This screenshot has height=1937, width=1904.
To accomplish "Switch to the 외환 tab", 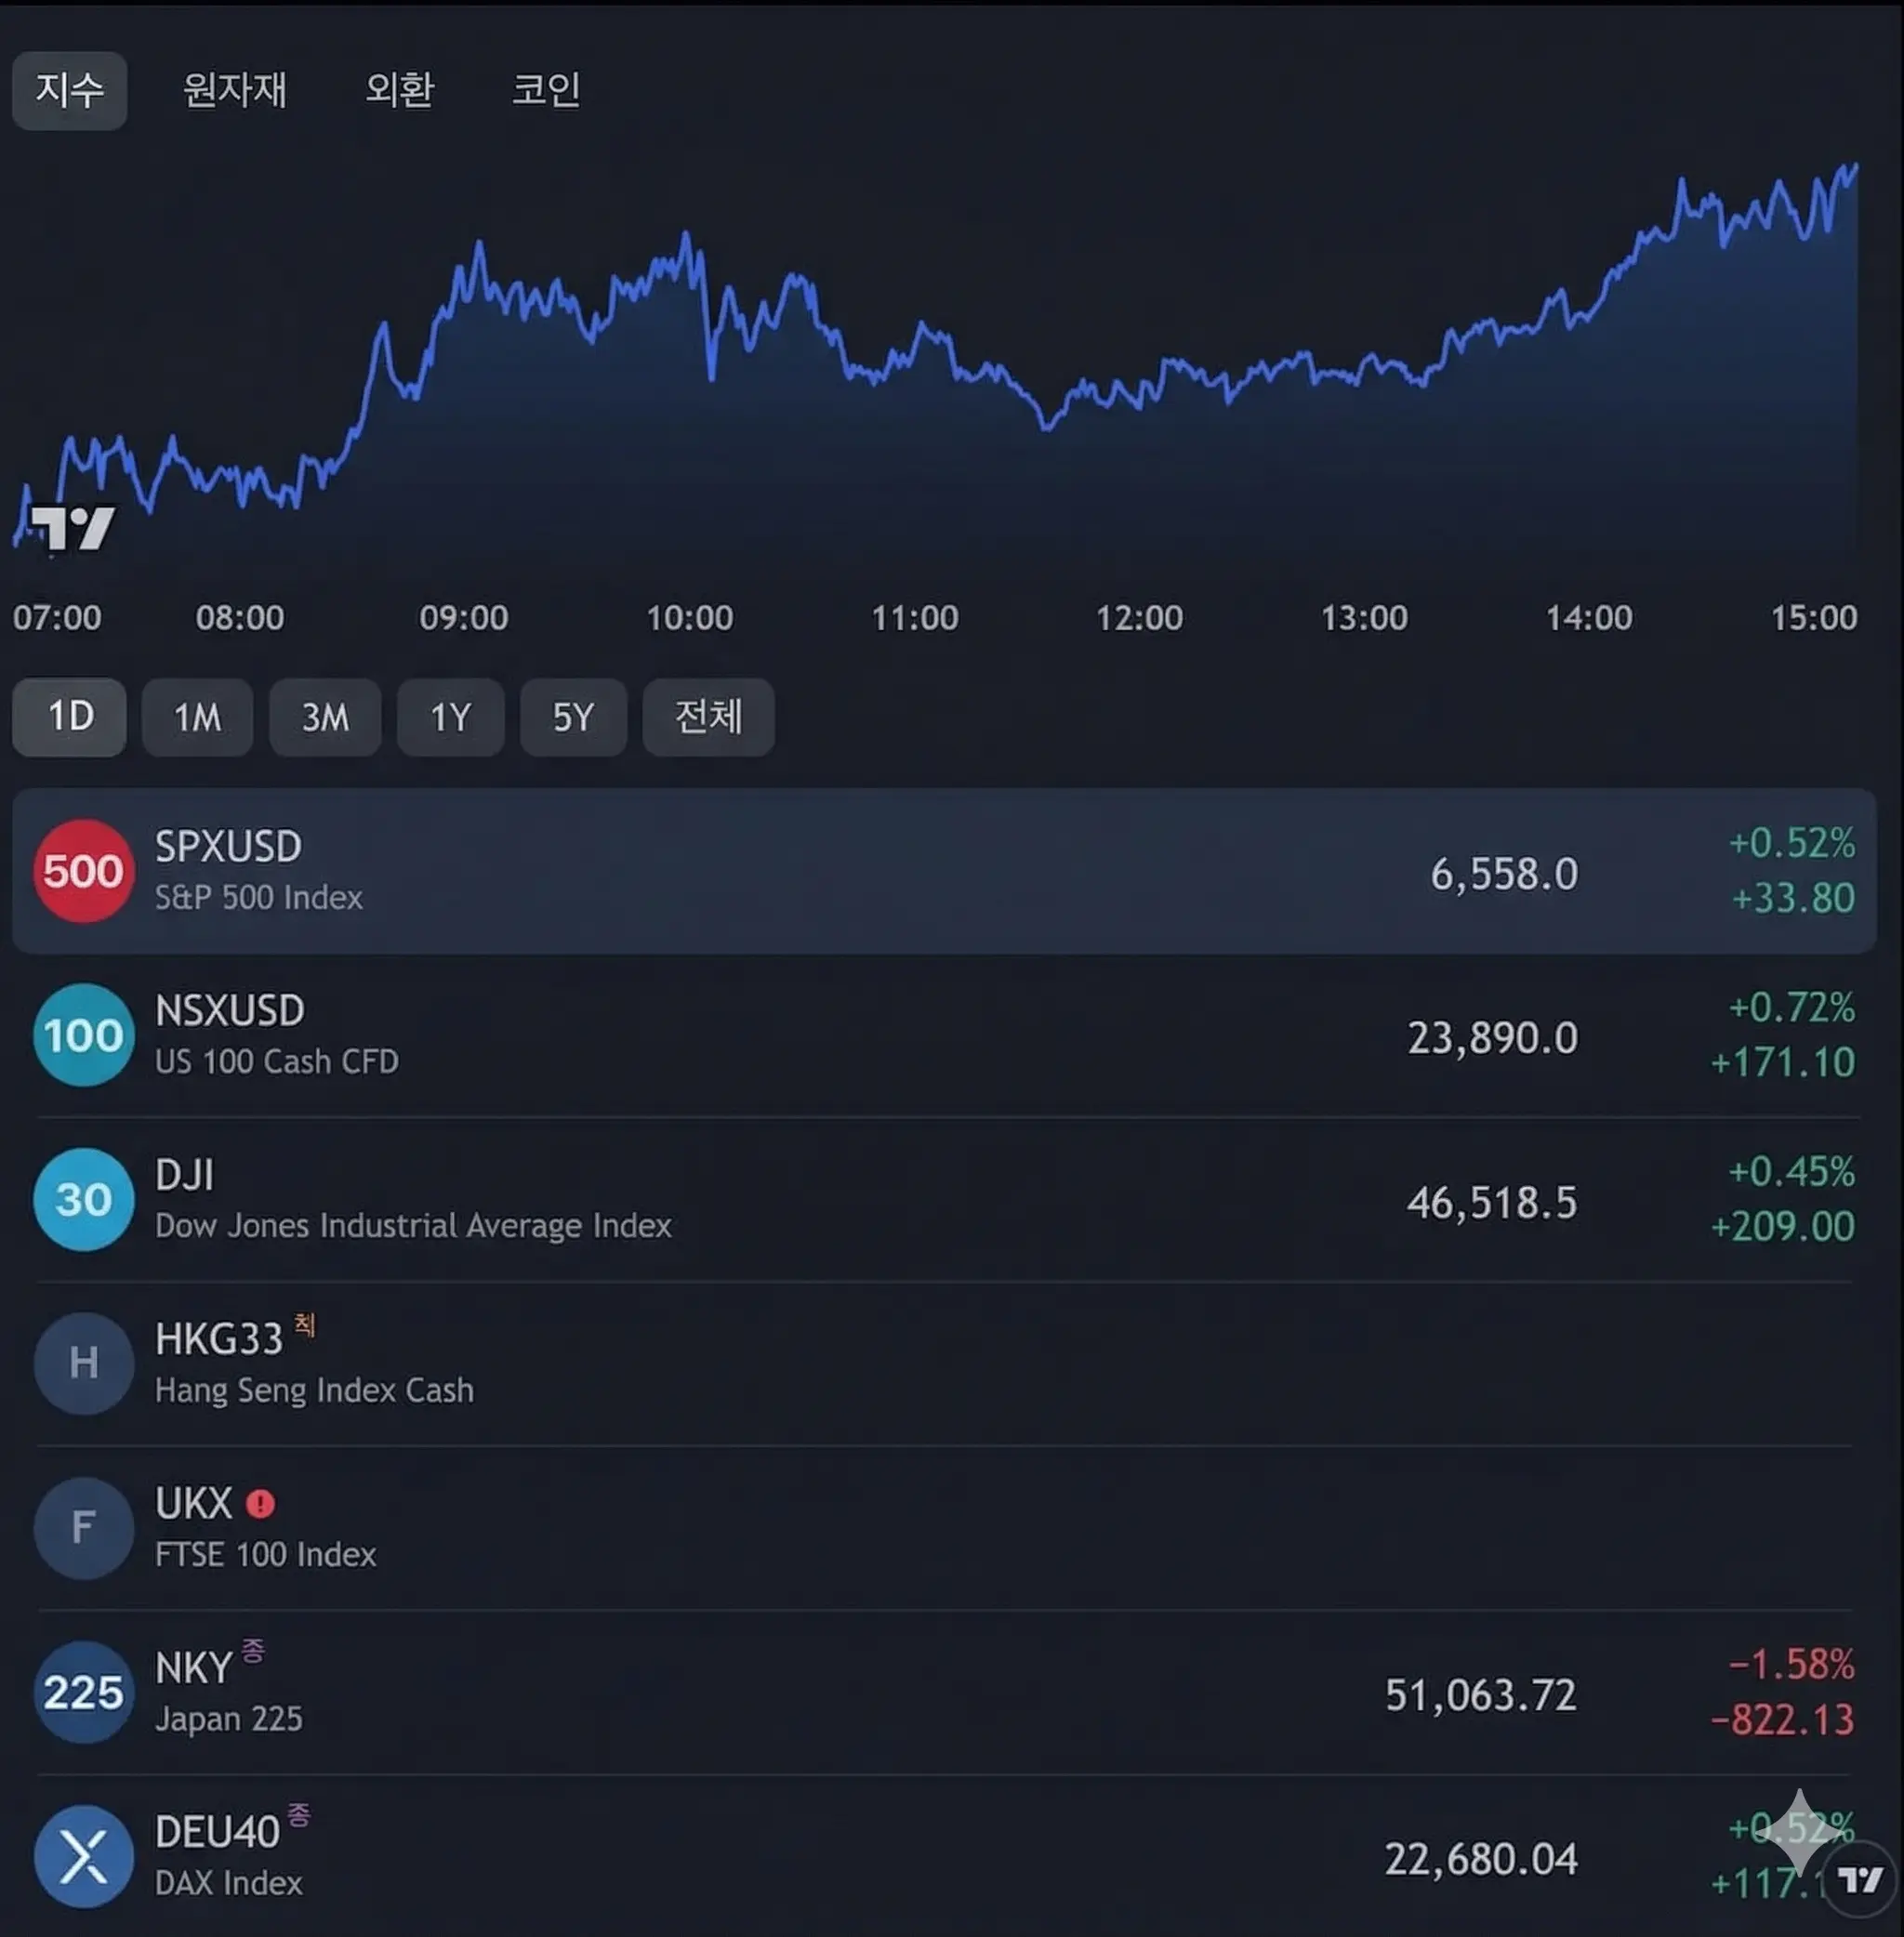I will tap(399, 90).
